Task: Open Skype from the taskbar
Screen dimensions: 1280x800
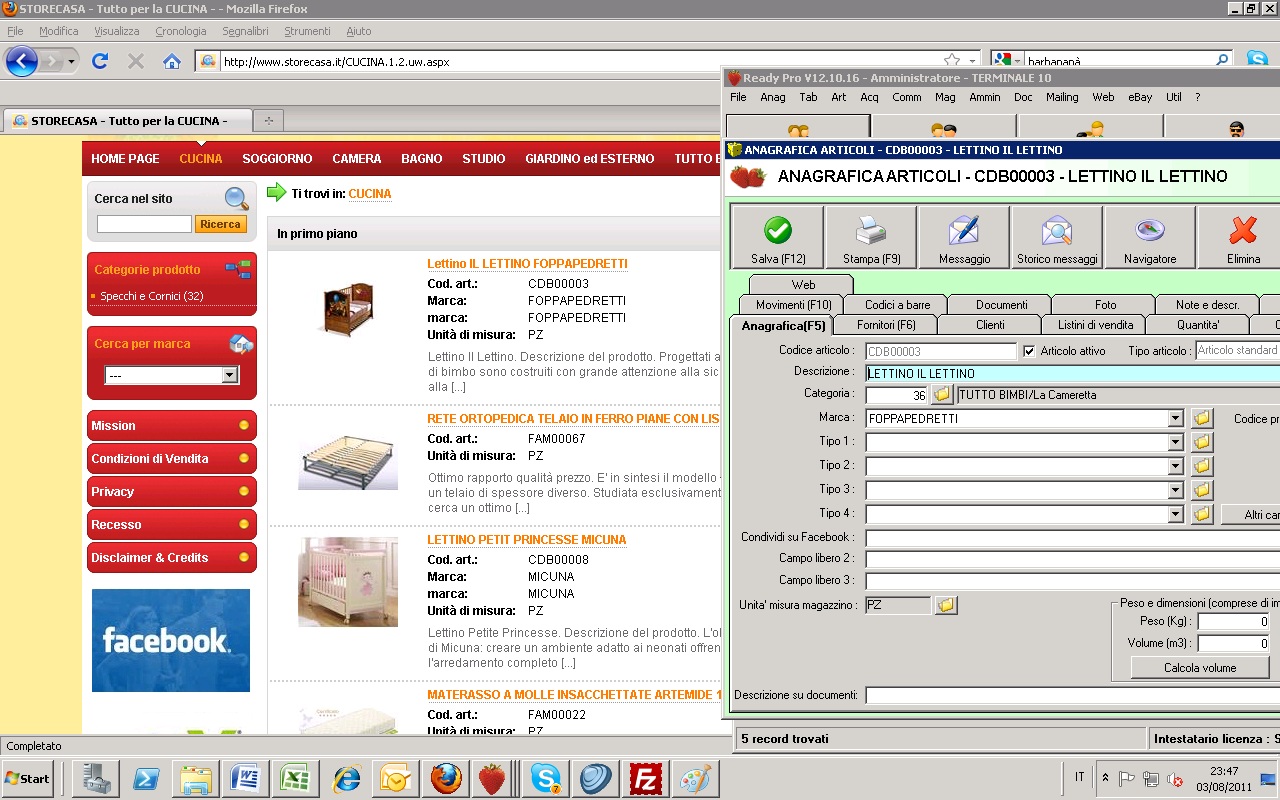Action: click(x=546, y=778)
